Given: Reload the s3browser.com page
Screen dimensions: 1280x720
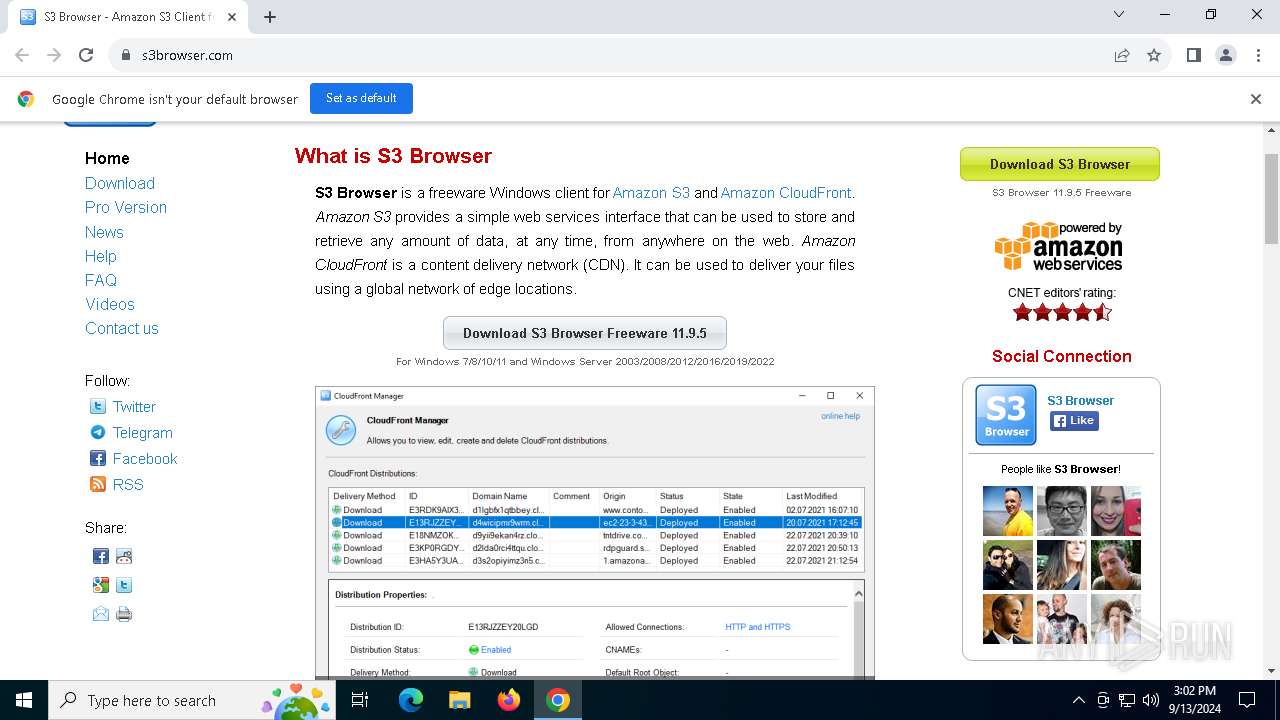Looking at the screenshot, I should tap(86, 55).
